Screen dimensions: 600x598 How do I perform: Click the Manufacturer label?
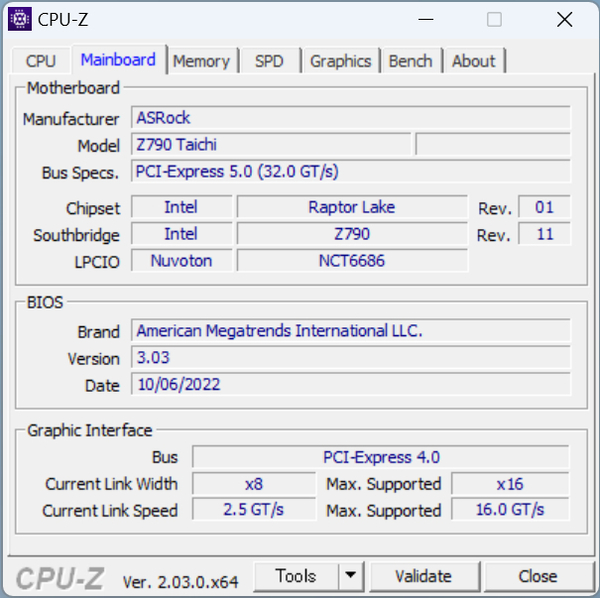point(71,119)
